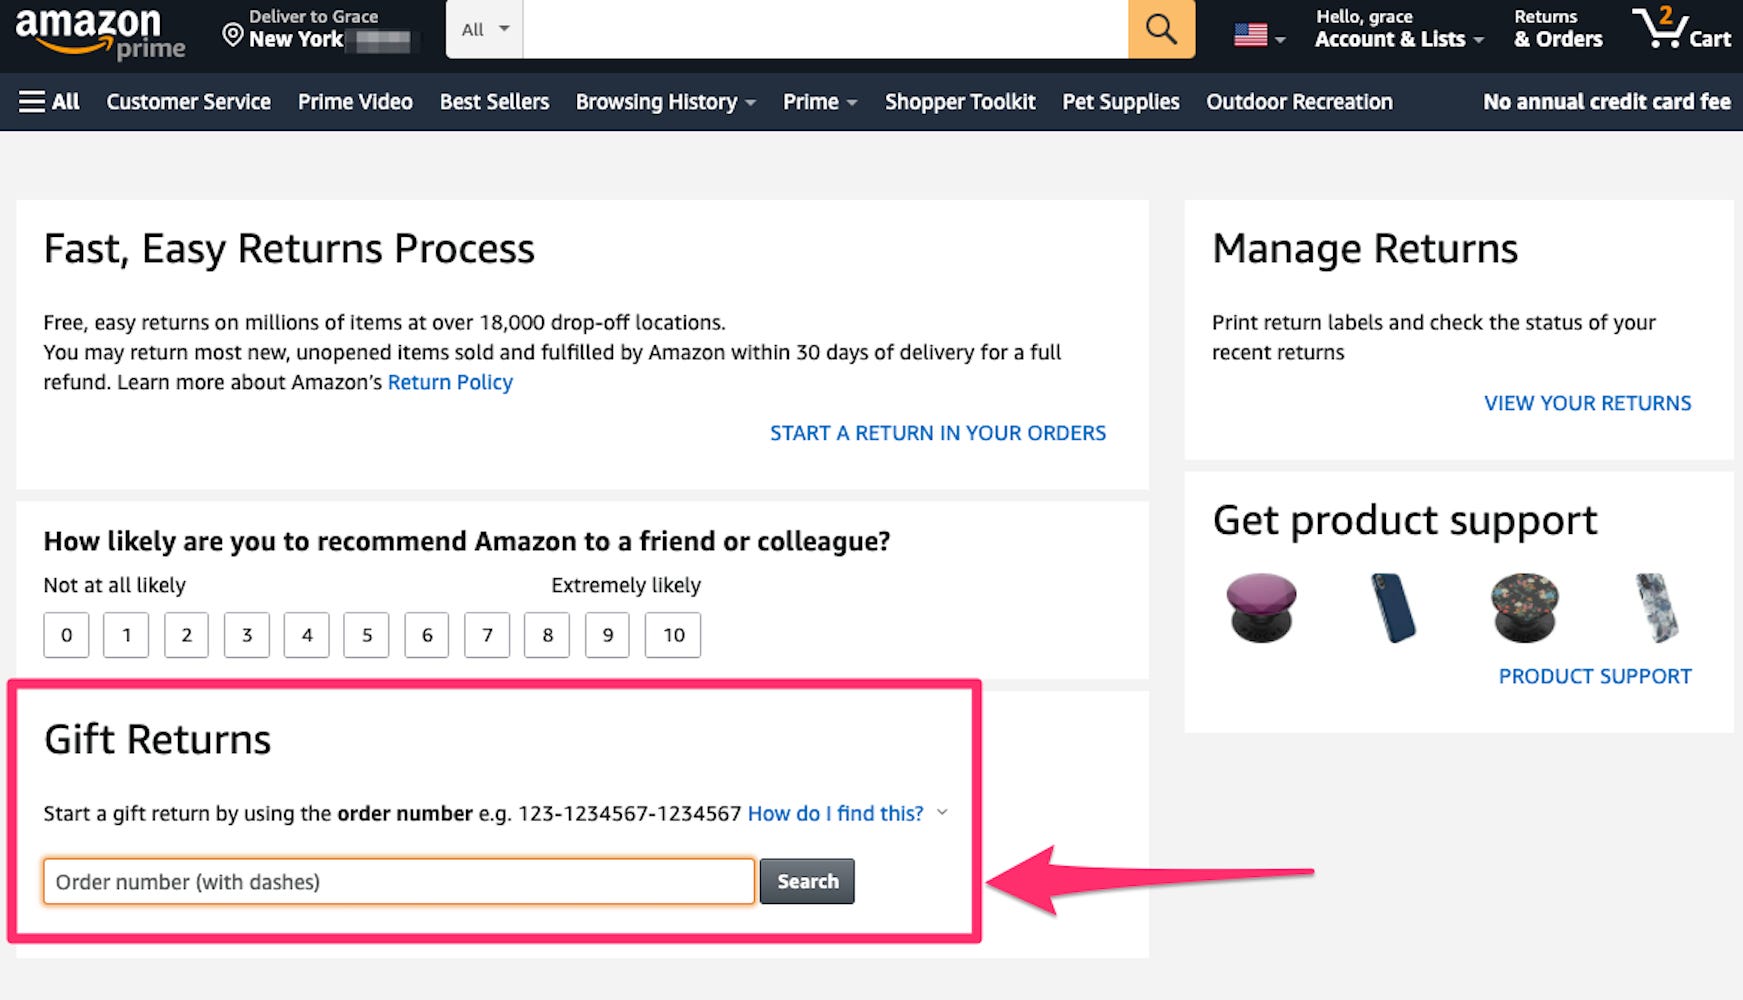This screenshot has height=1000, width=1743.
Task: Click the Deliver to location pin
Action: click(233, 36)
